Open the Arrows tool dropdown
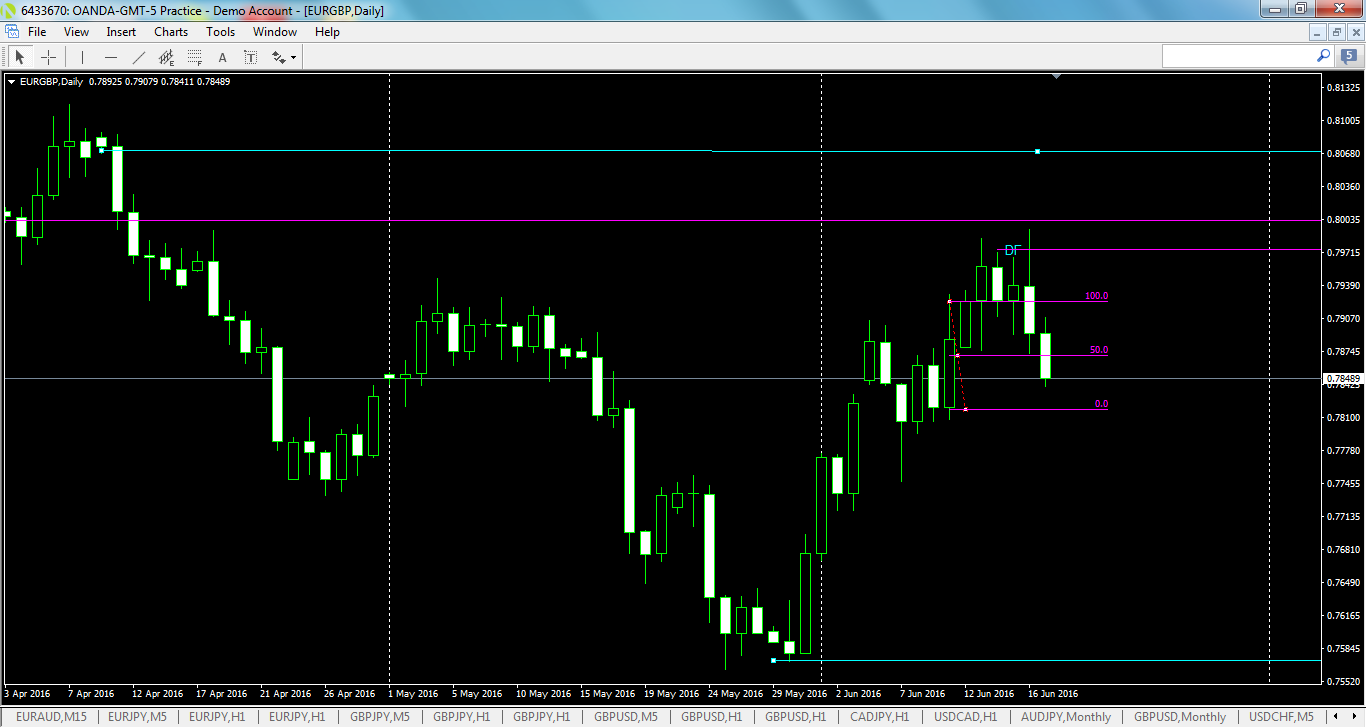 coord(293,56)
